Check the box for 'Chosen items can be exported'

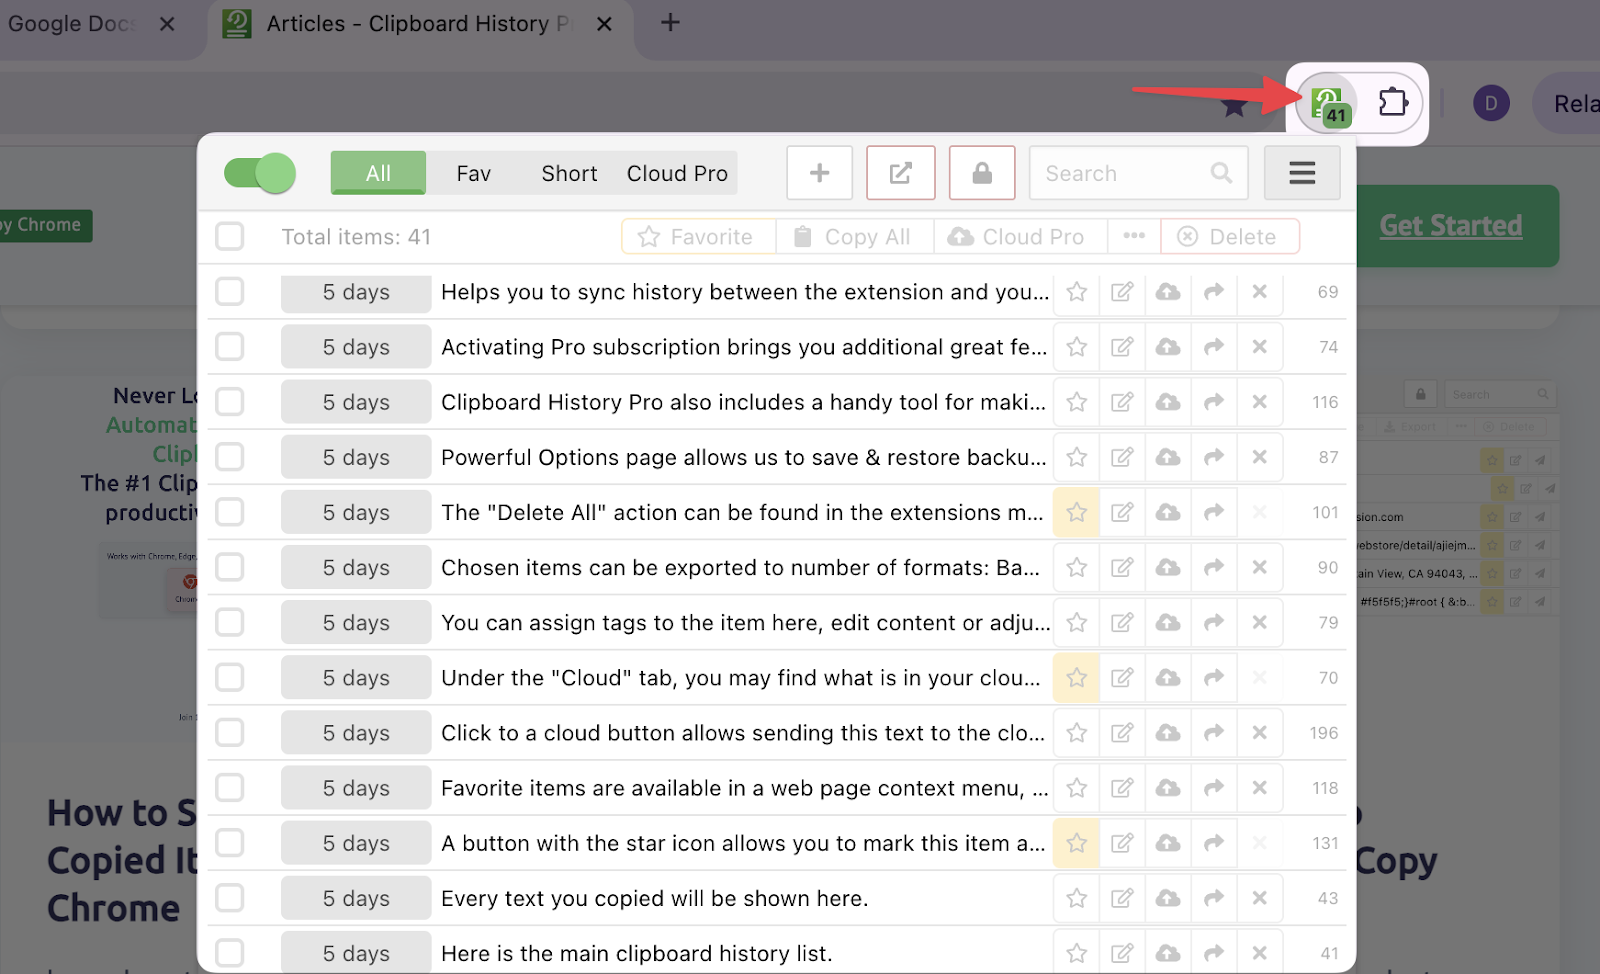click(230, 567)
